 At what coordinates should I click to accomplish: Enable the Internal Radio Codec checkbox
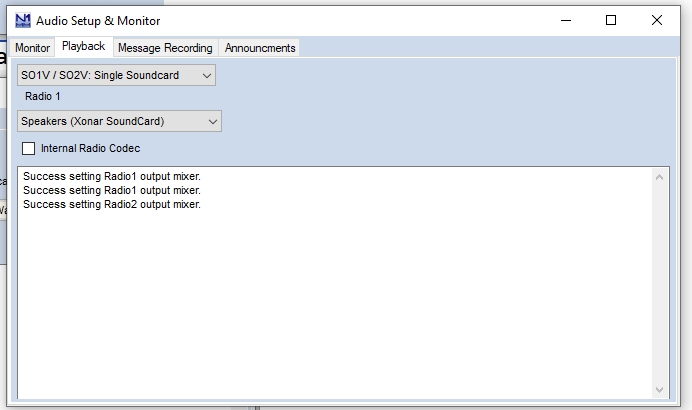(x=29, y=149)
